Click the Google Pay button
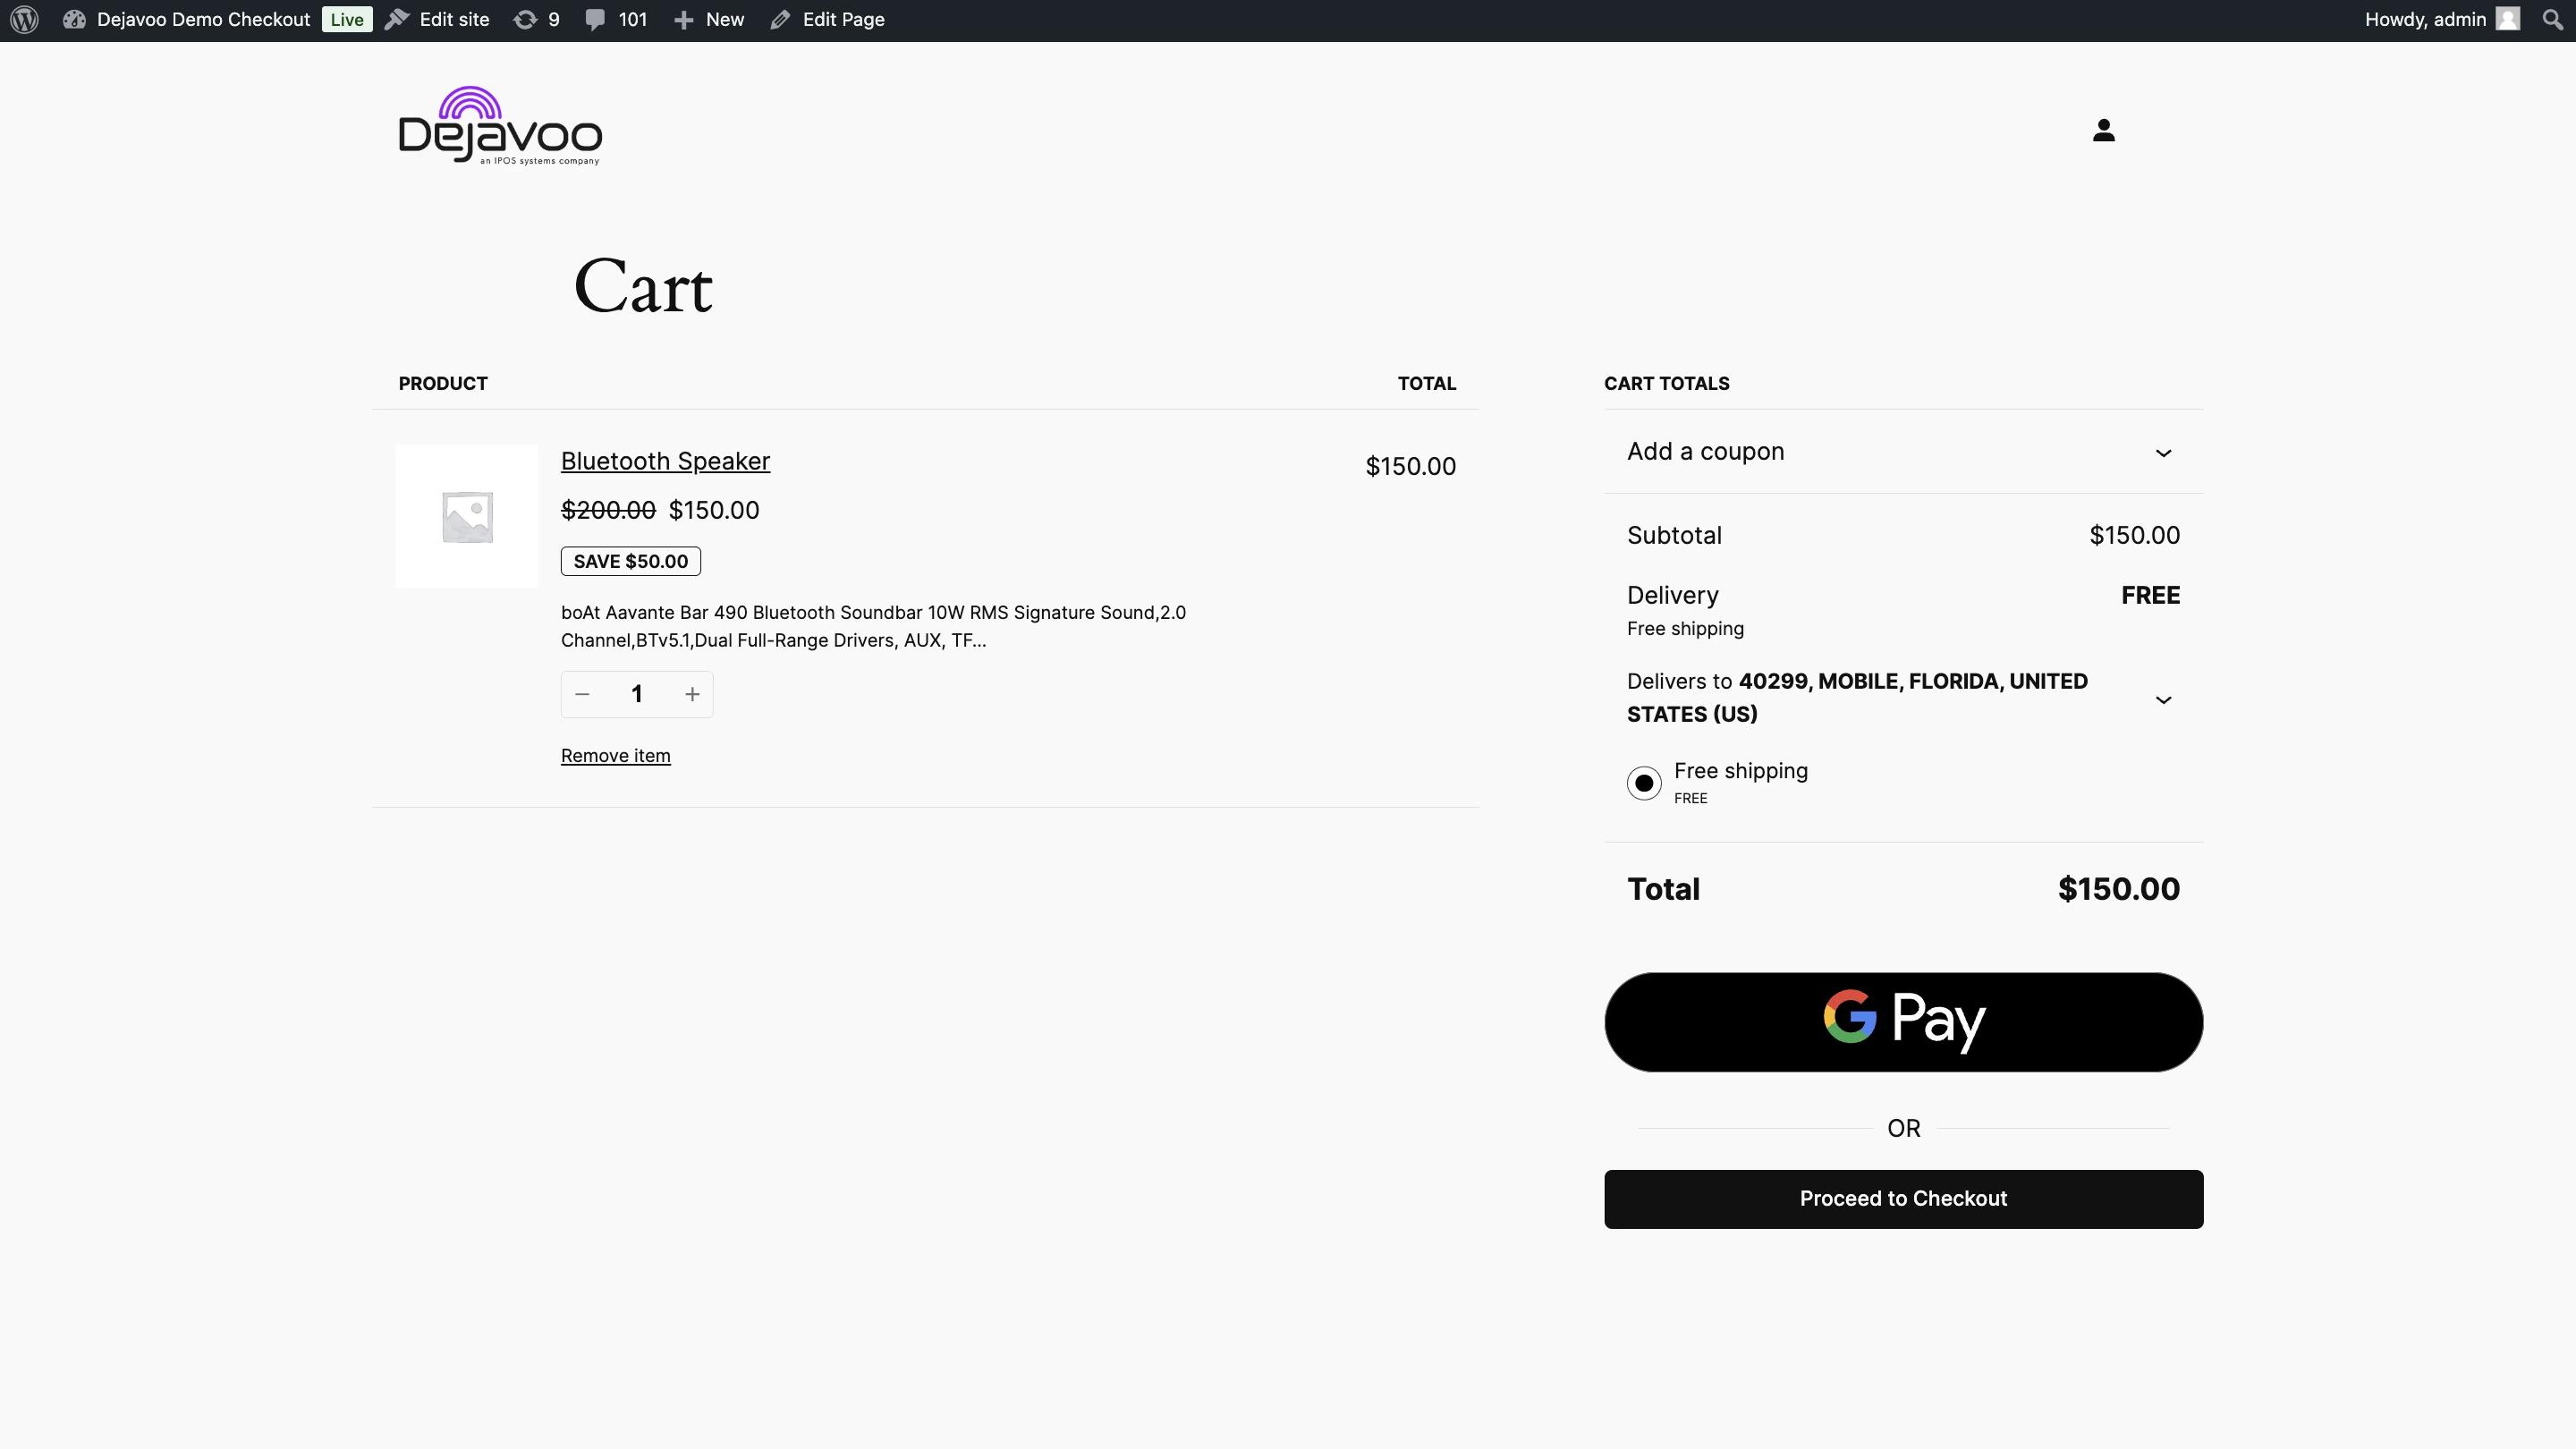 (1903, 1021)
